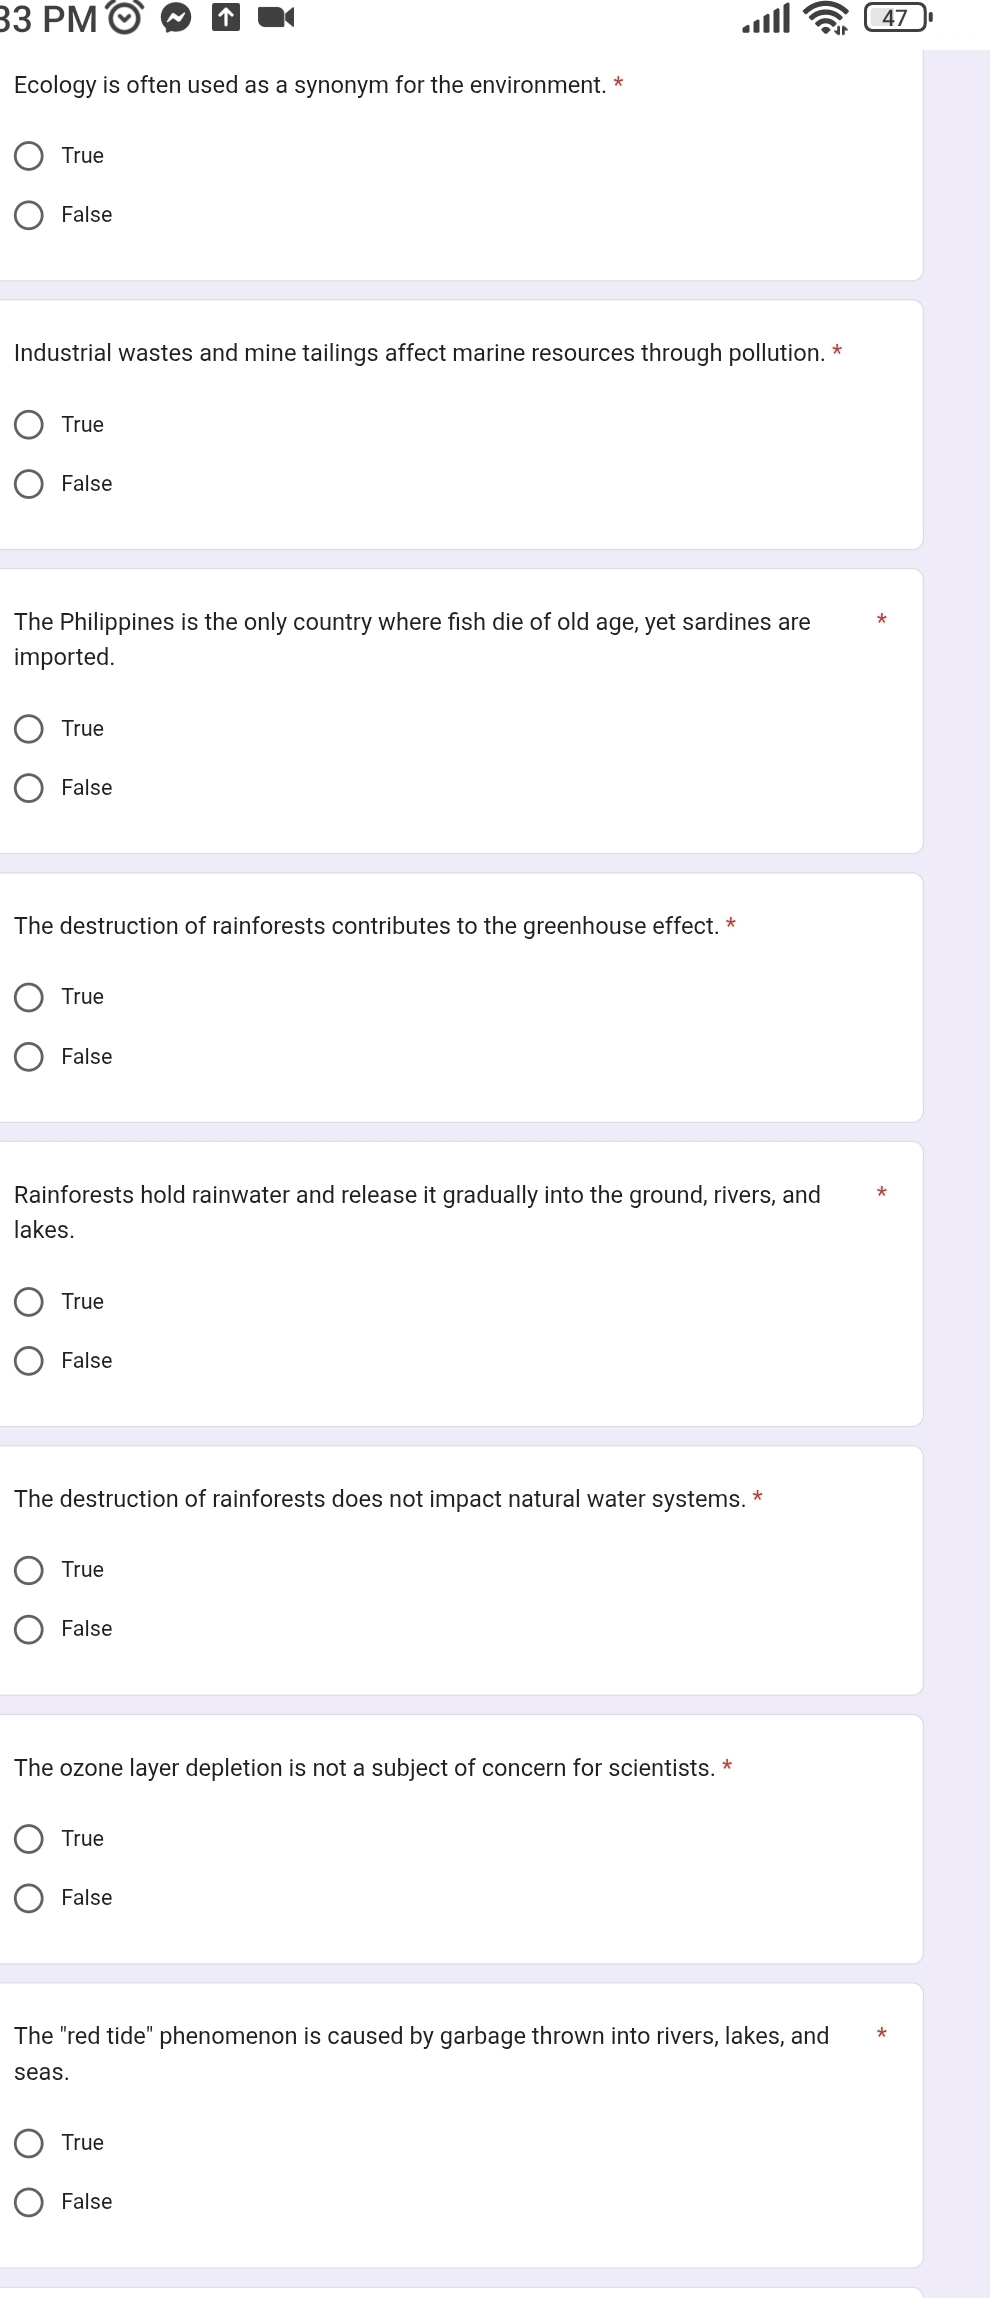The width and height of the screenshot is (990, 2298).
Task: Select True for ecology synonym question
Action: 29,156
